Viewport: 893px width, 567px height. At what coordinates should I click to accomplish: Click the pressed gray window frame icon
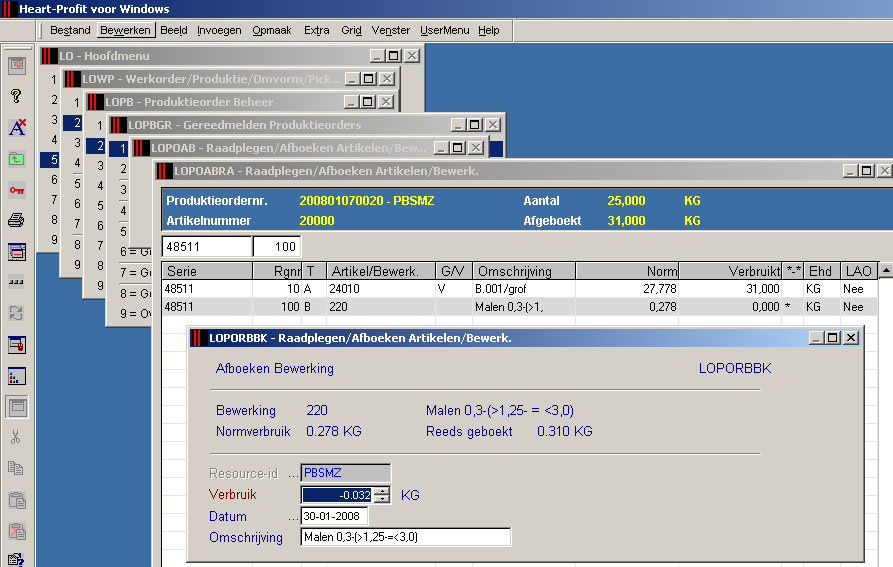(x=17, y=407)
